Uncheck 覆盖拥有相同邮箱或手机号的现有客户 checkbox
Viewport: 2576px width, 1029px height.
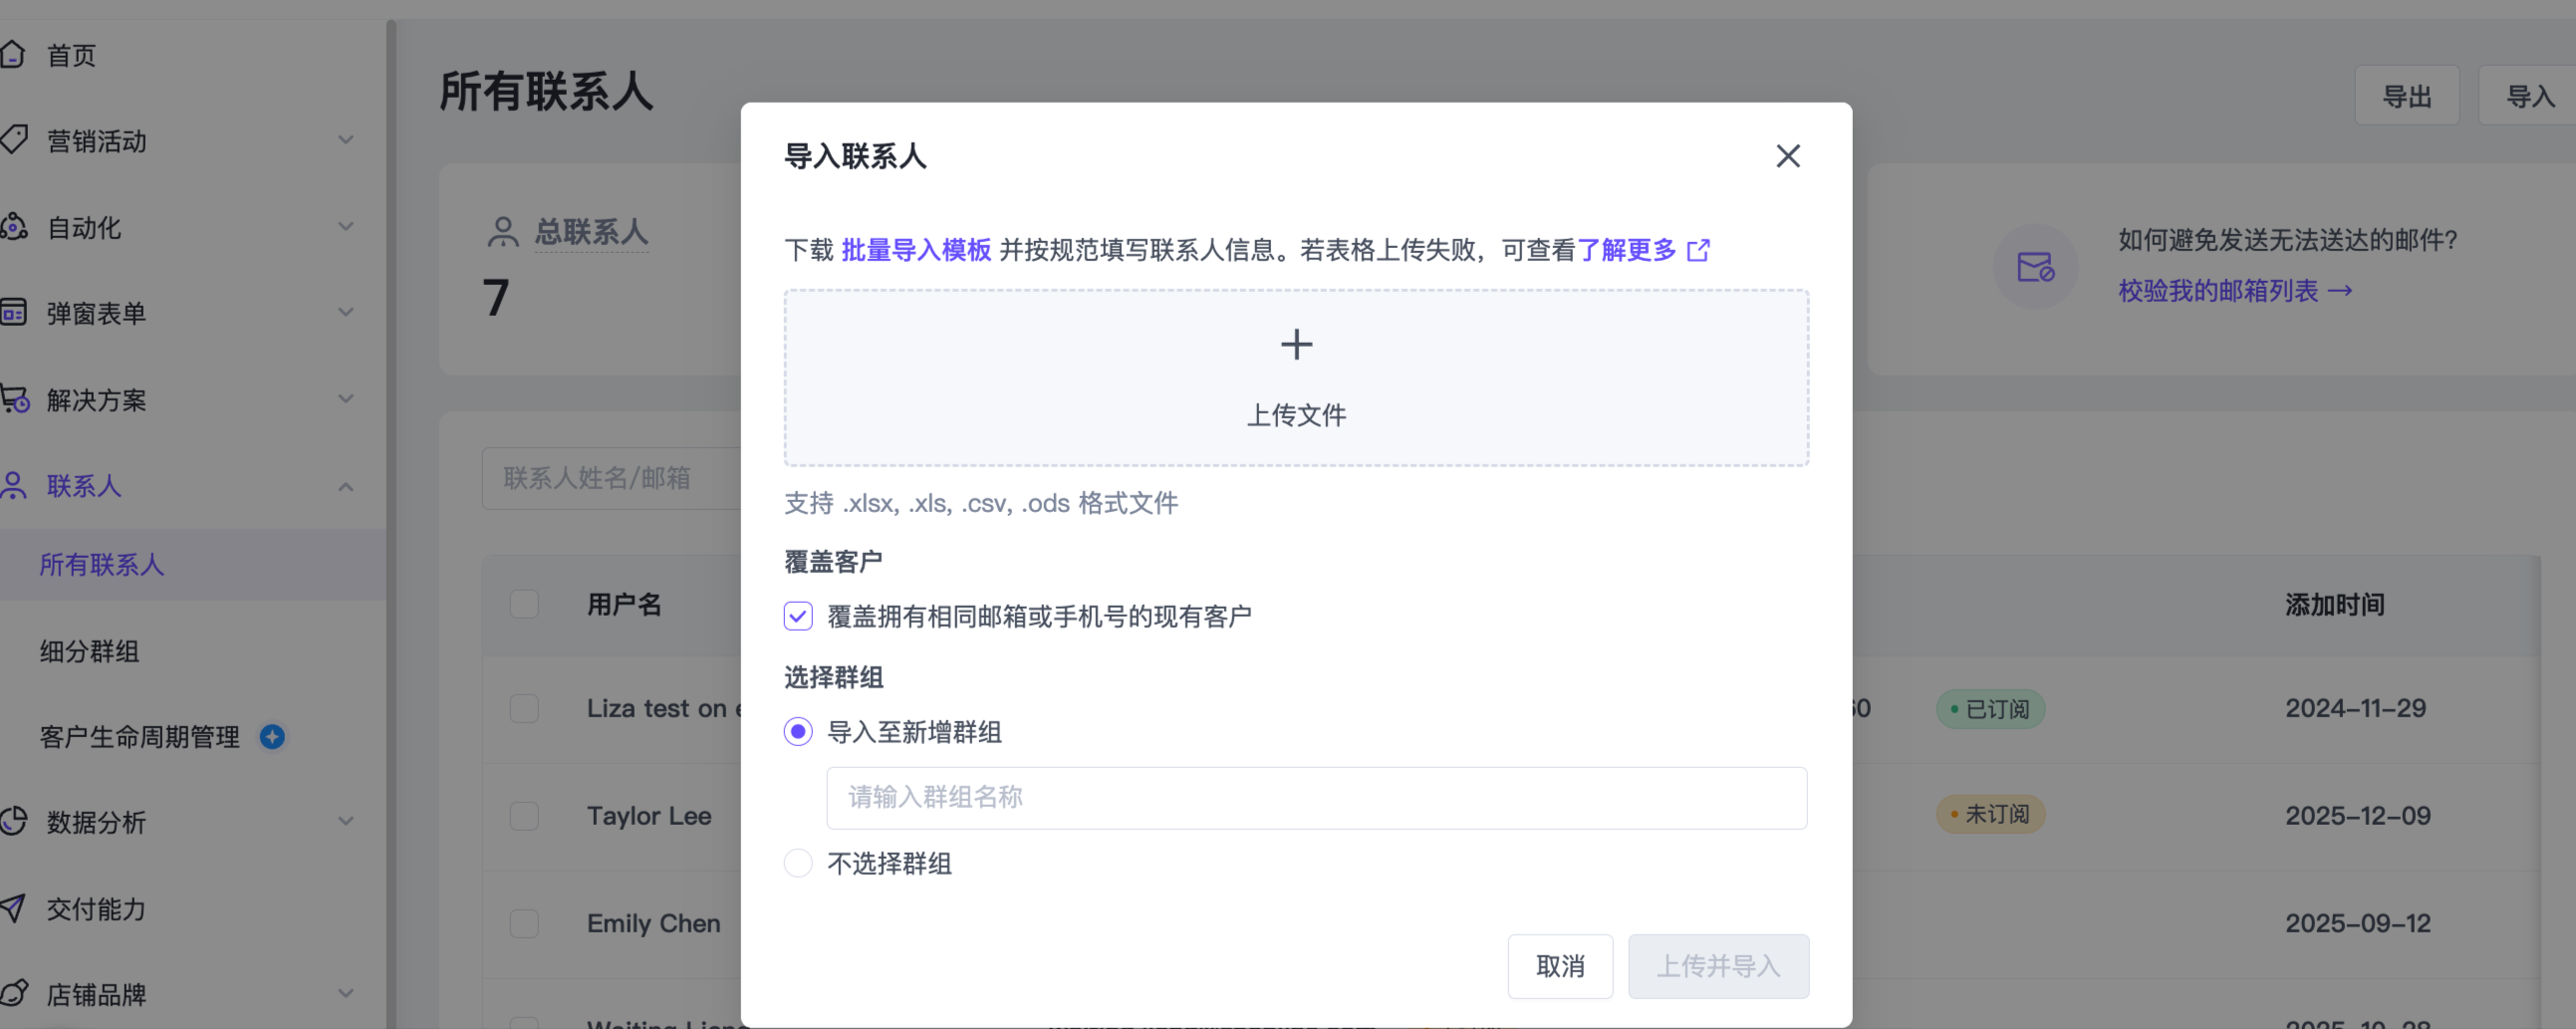(x=798, y=616)
